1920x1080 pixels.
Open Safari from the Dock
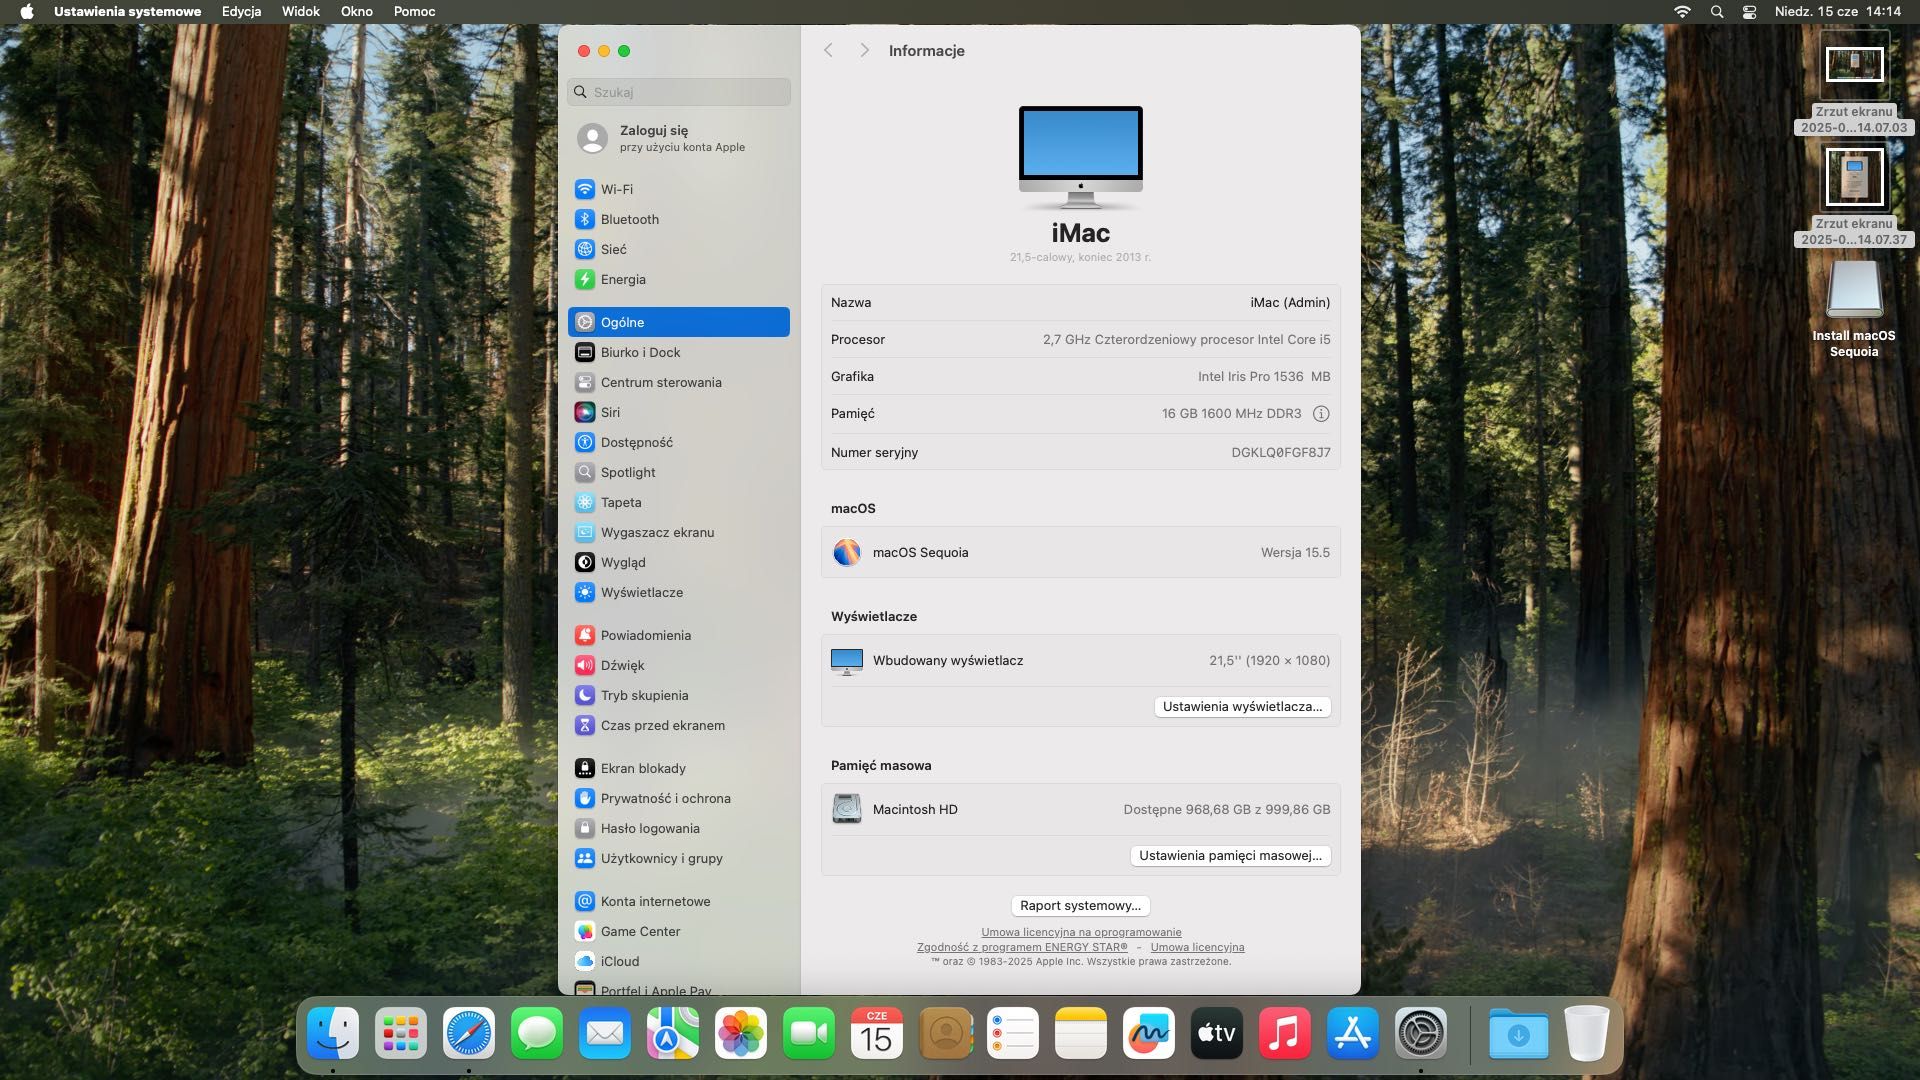[469, 1033]
